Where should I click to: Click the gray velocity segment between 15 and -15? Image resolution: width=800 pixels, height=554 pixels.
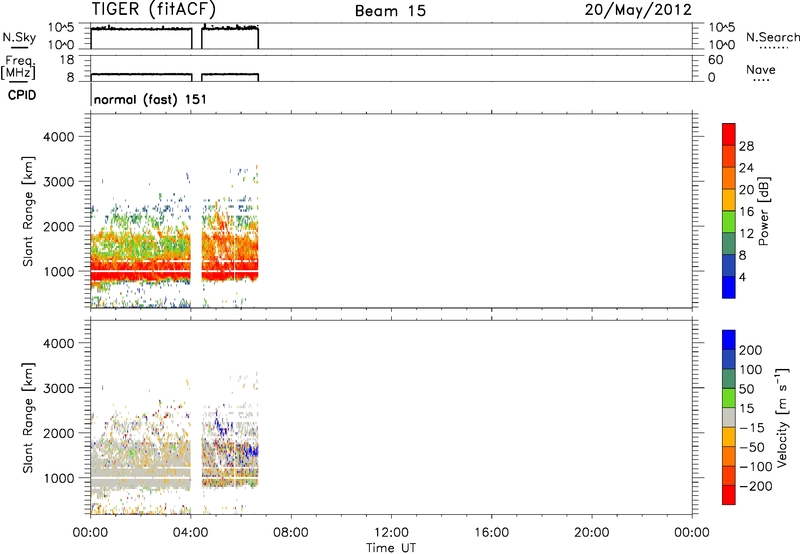729,418
